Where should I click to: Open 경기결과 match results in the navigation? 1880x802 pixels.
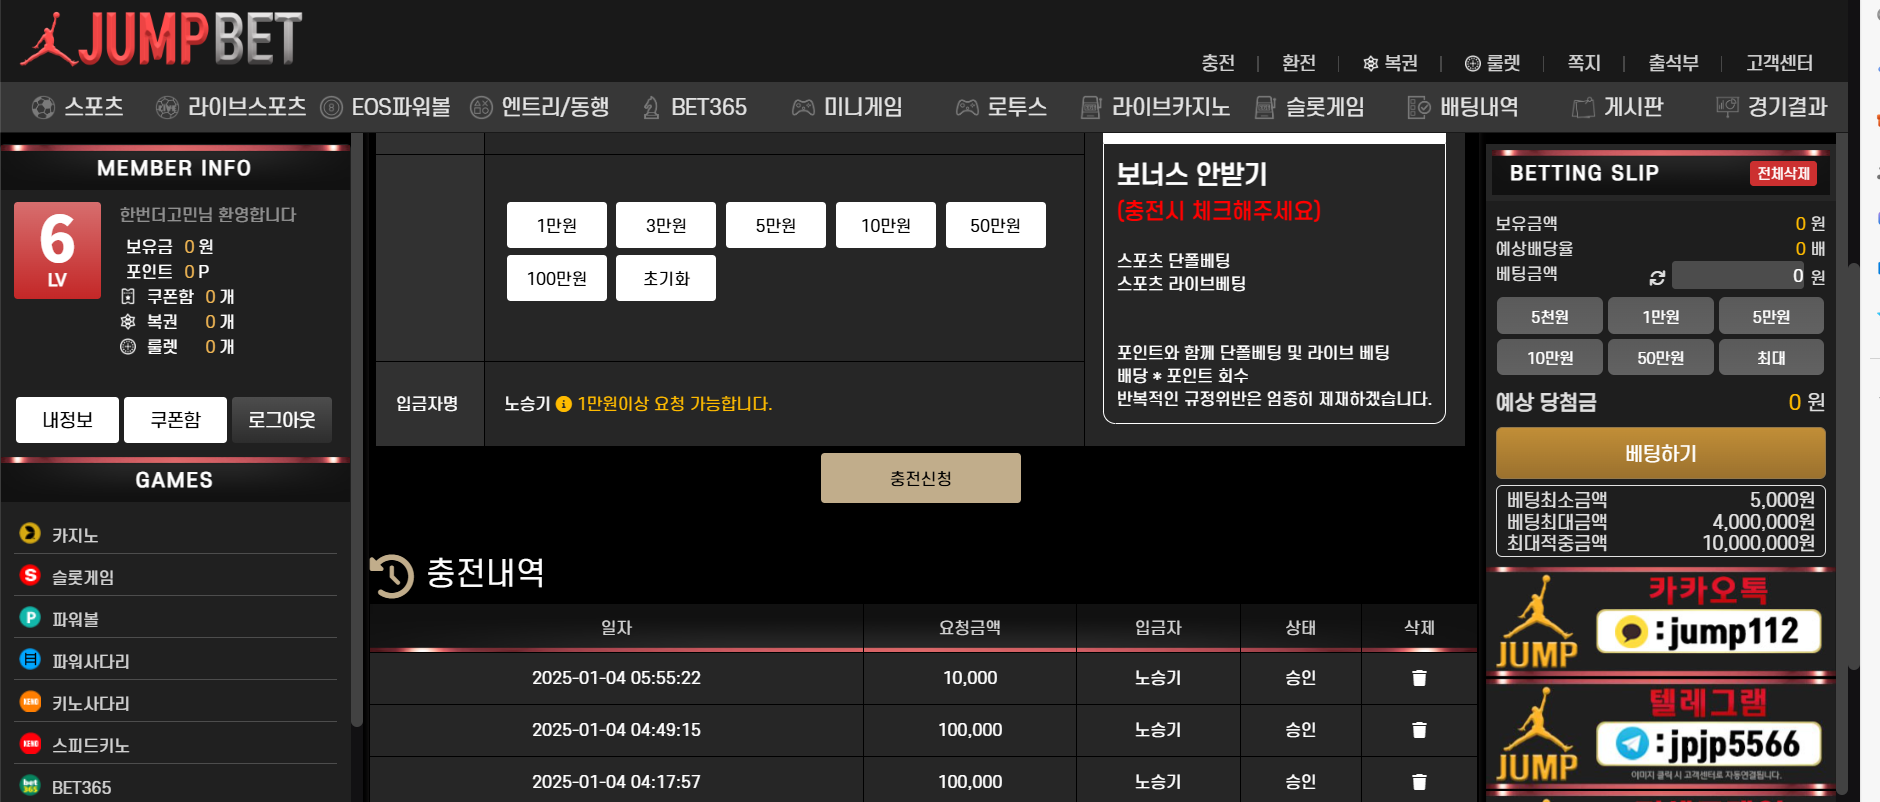[x=1771, y=107]
